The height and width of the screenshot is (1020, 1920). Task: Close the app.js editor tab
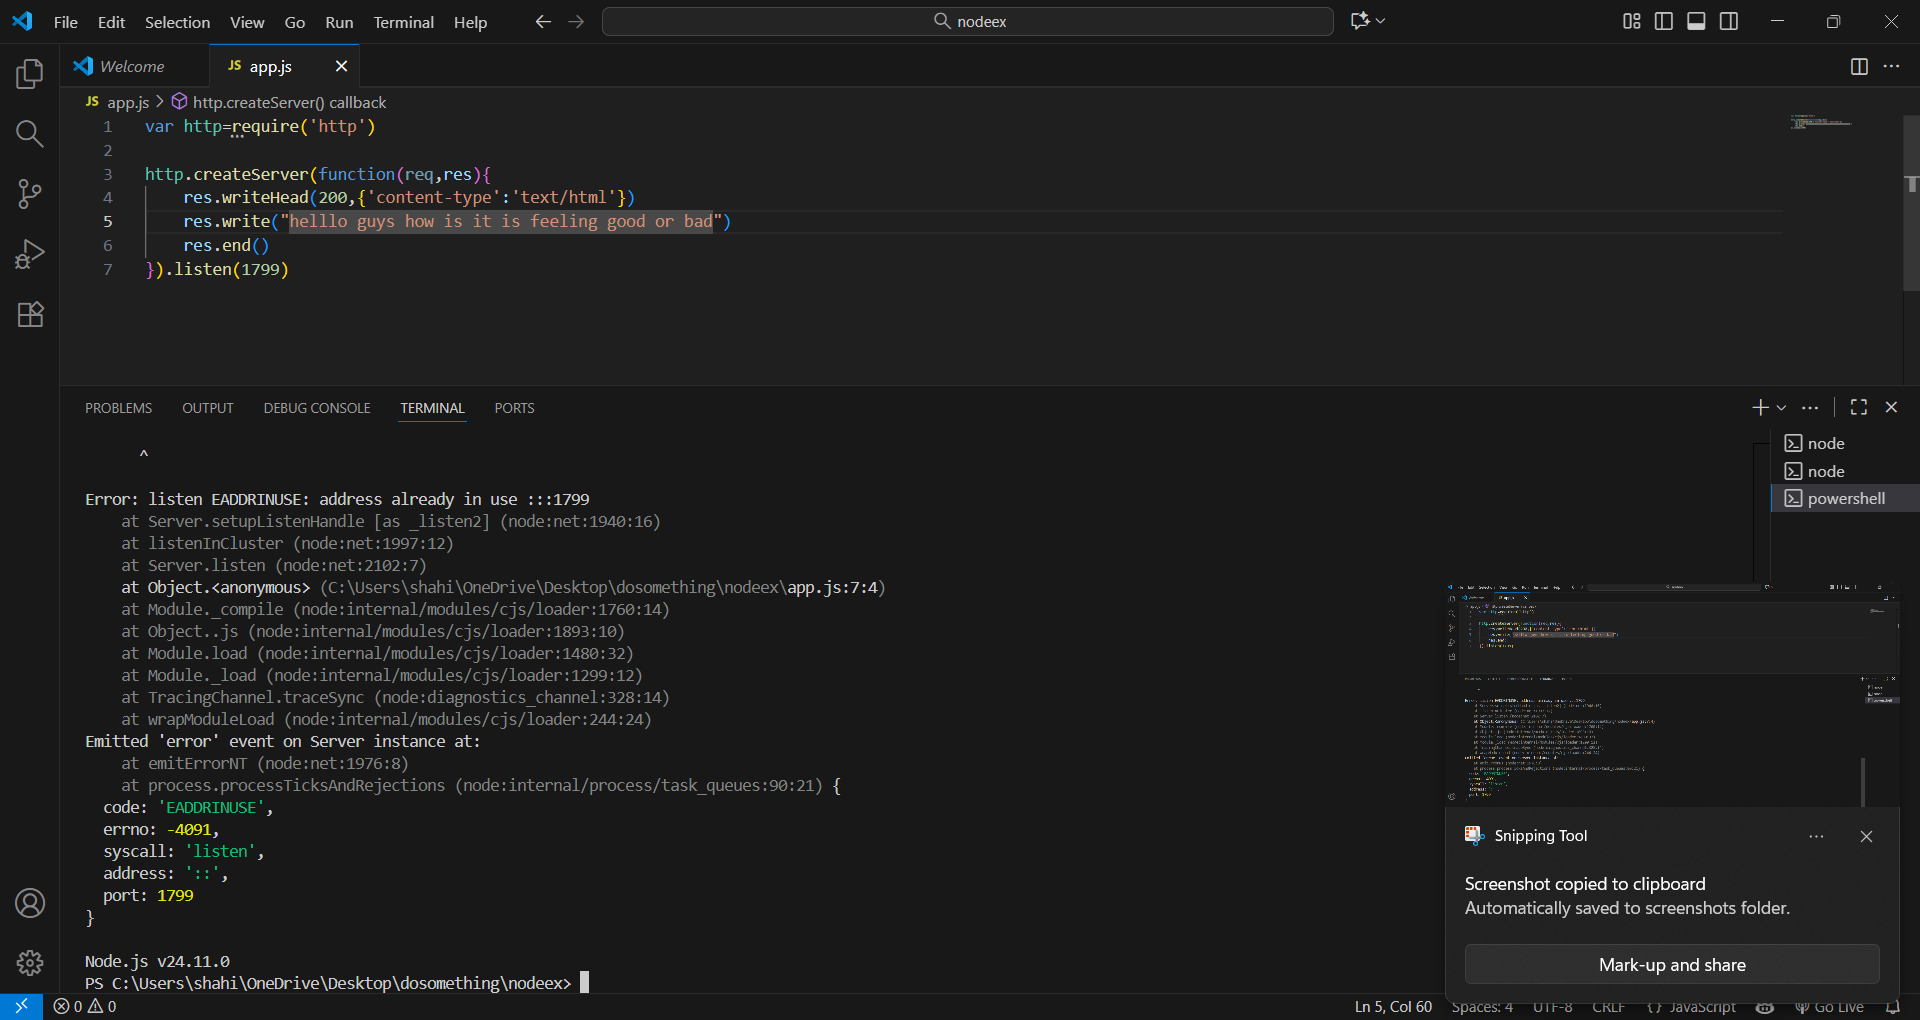[341, 66]
